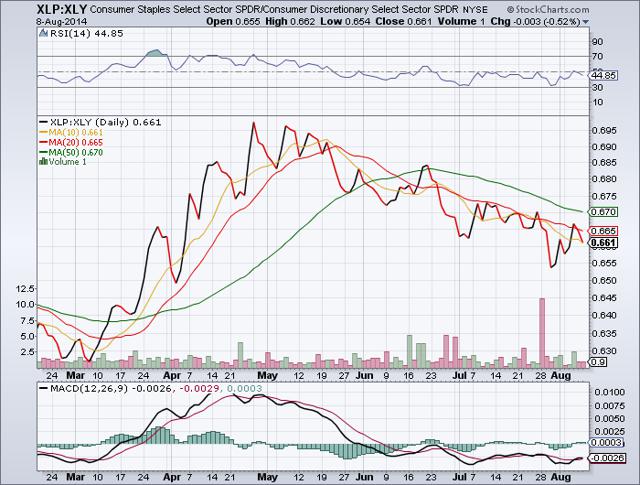Click the -0.0026 MACD value tag
The height and width of the screenshot is (485, 640).
607,458
